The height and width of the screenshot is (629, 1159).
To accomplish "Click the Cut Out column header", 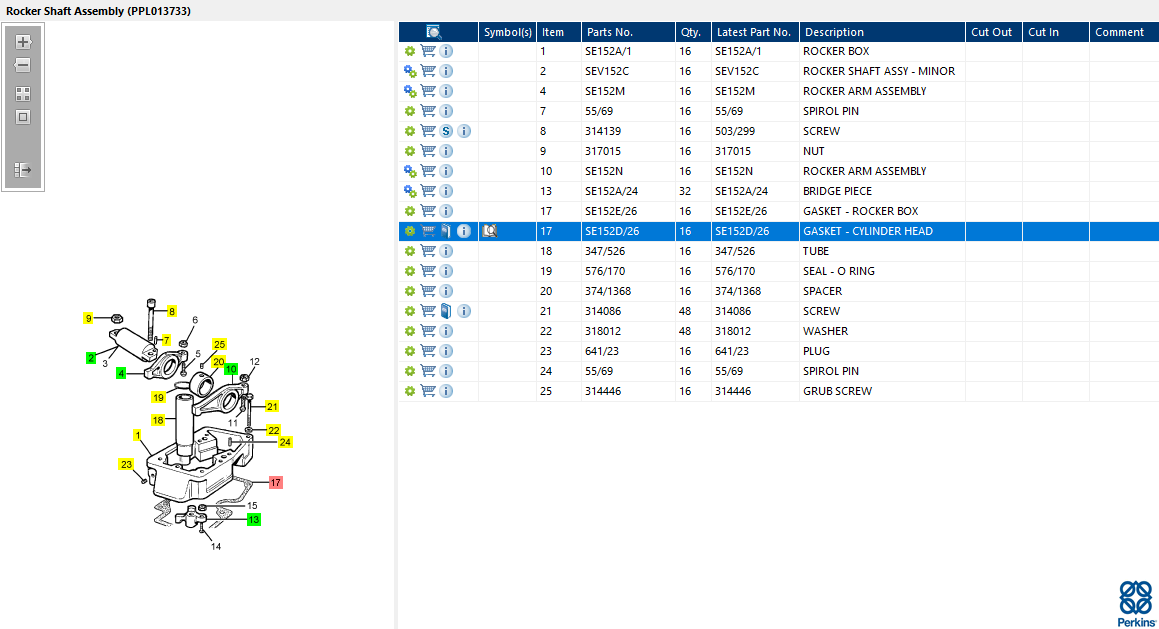I will pyautogui.click(x=994, y=32).
